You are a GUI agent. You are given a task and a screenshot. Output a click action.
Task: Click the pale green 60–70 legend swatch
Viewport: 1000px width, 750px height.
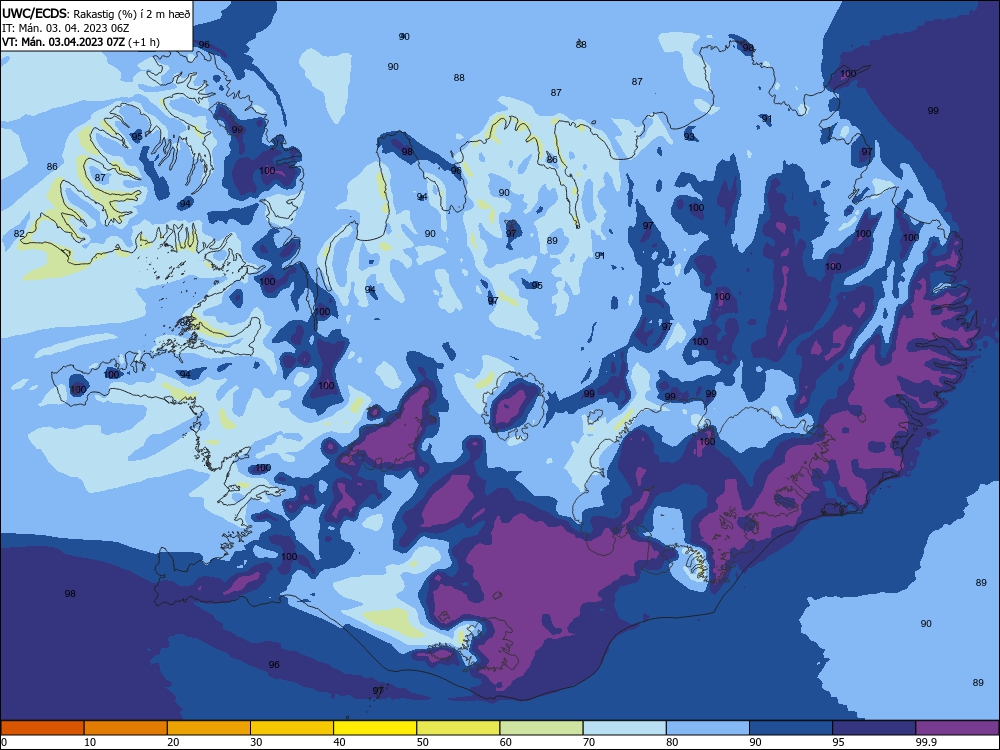tap(541, 728)
